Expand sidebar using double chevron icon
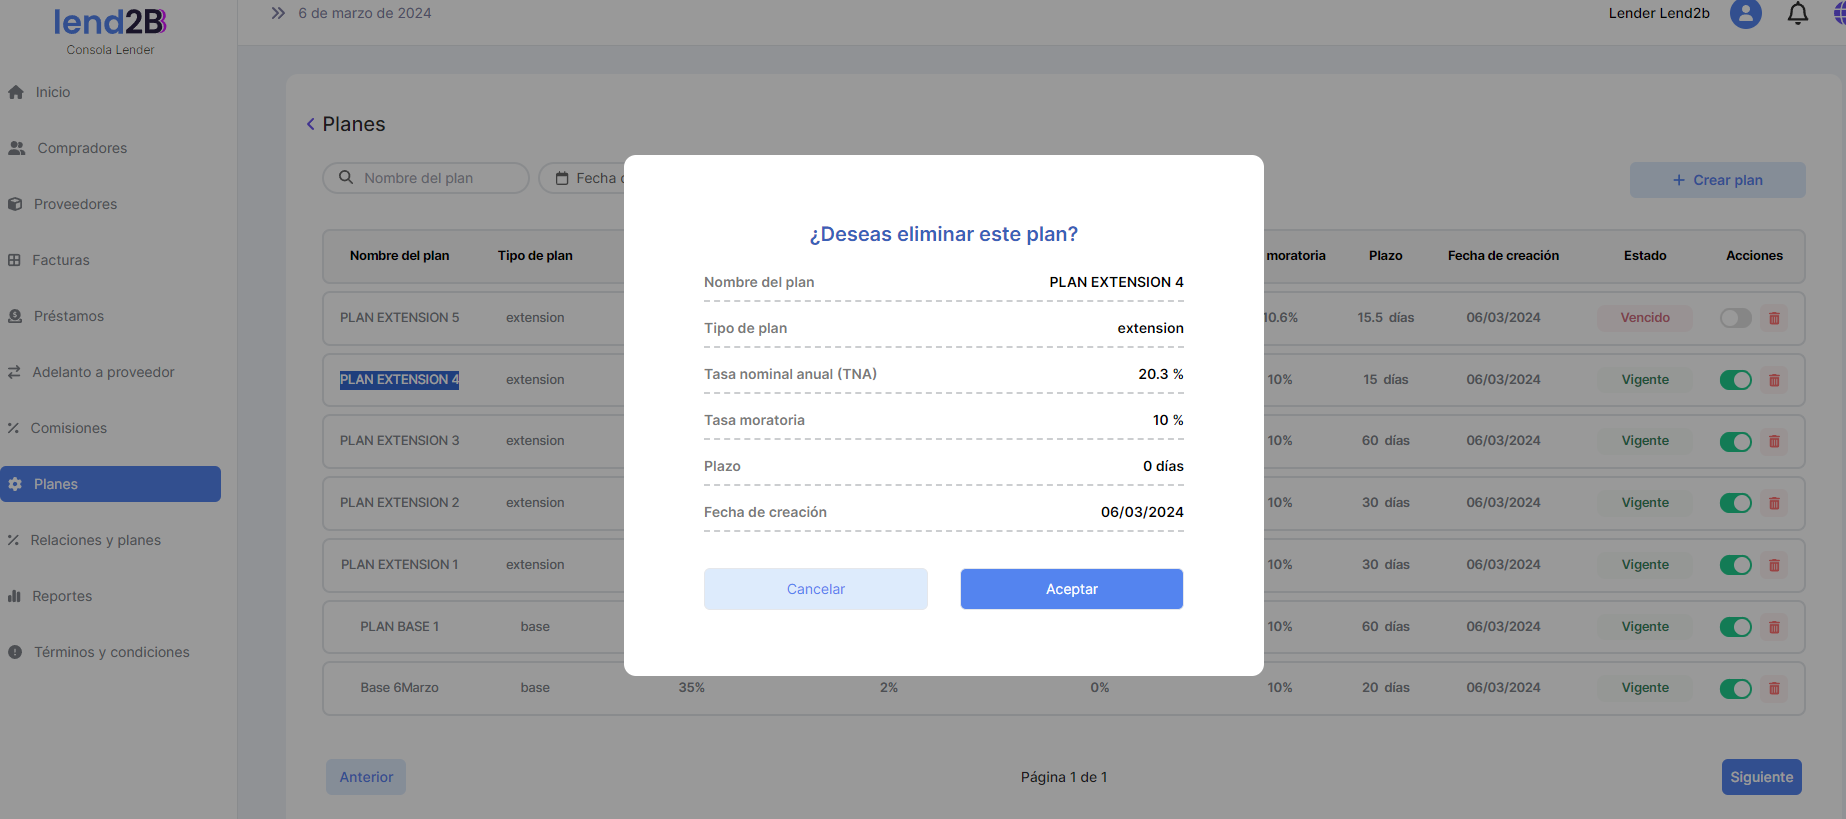Viewport: 1846px width, 819px height. 278,13
